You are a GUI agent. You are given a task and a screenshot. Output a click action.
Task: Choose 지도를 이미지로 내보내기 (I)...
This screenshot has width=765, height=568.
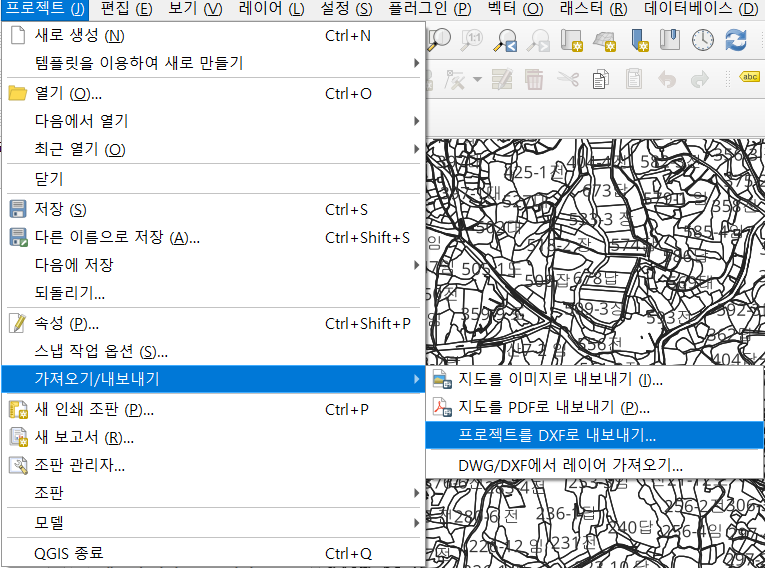[x=595, y=379]
